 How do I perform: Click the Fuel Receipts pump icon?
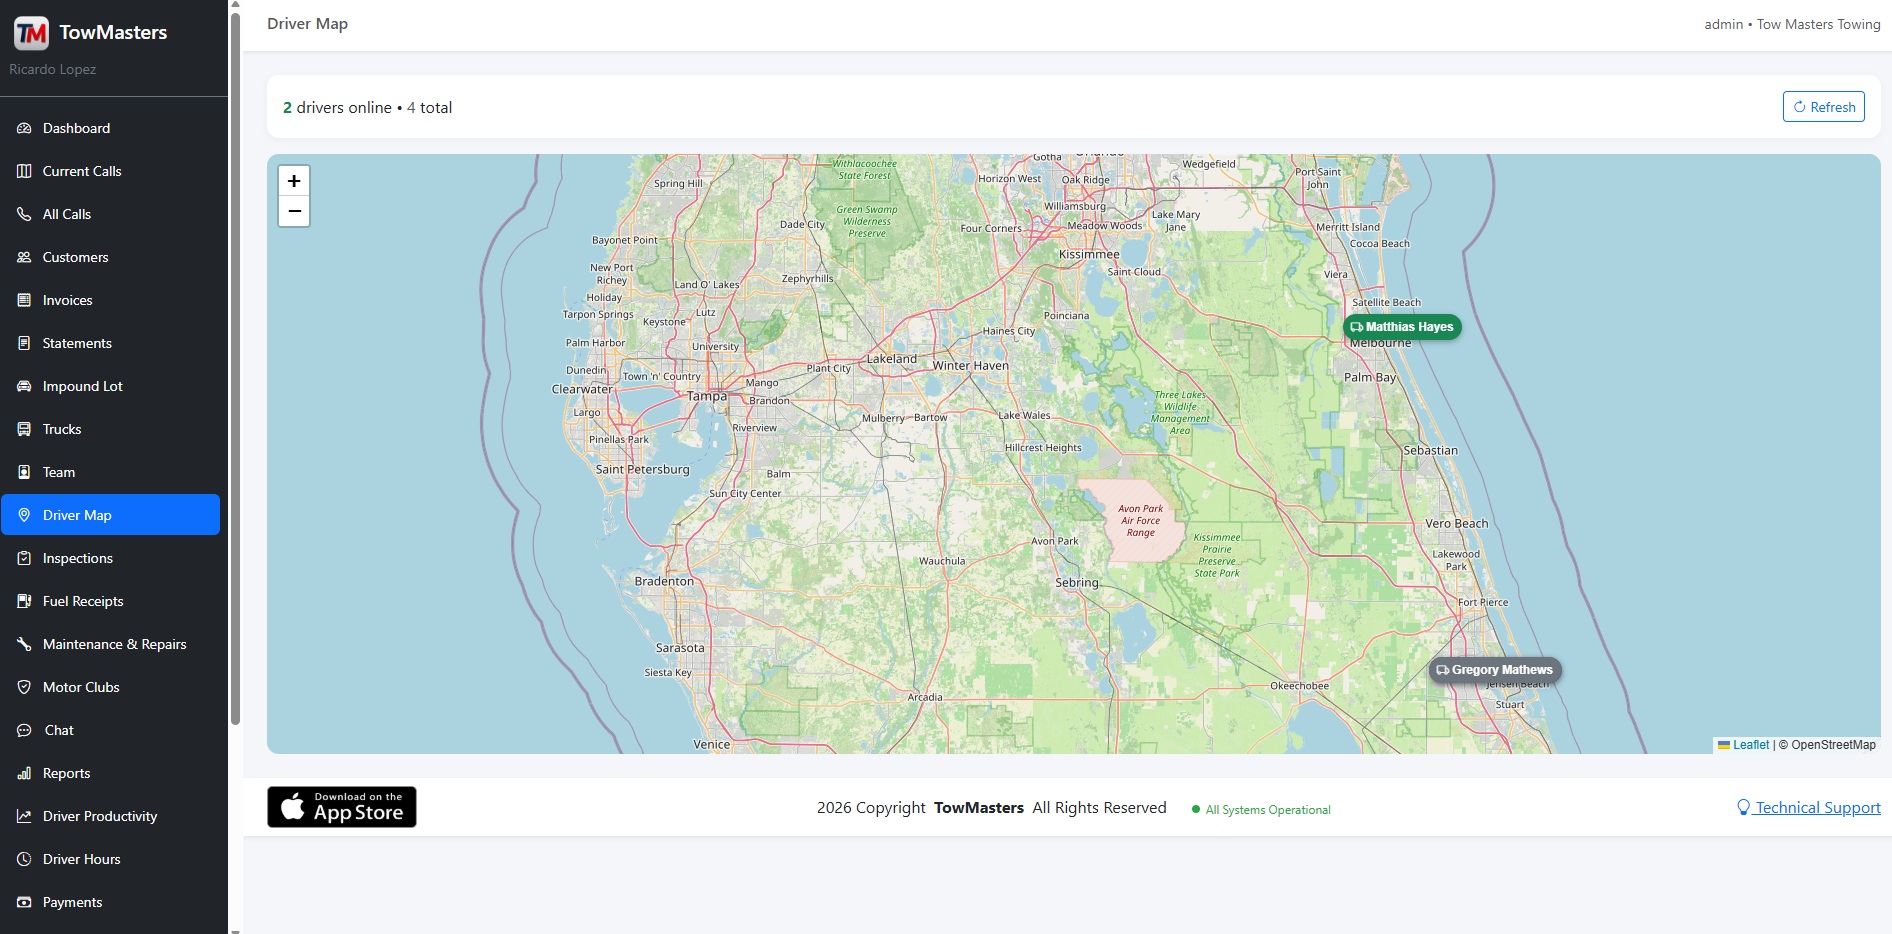tap(24, 601)
